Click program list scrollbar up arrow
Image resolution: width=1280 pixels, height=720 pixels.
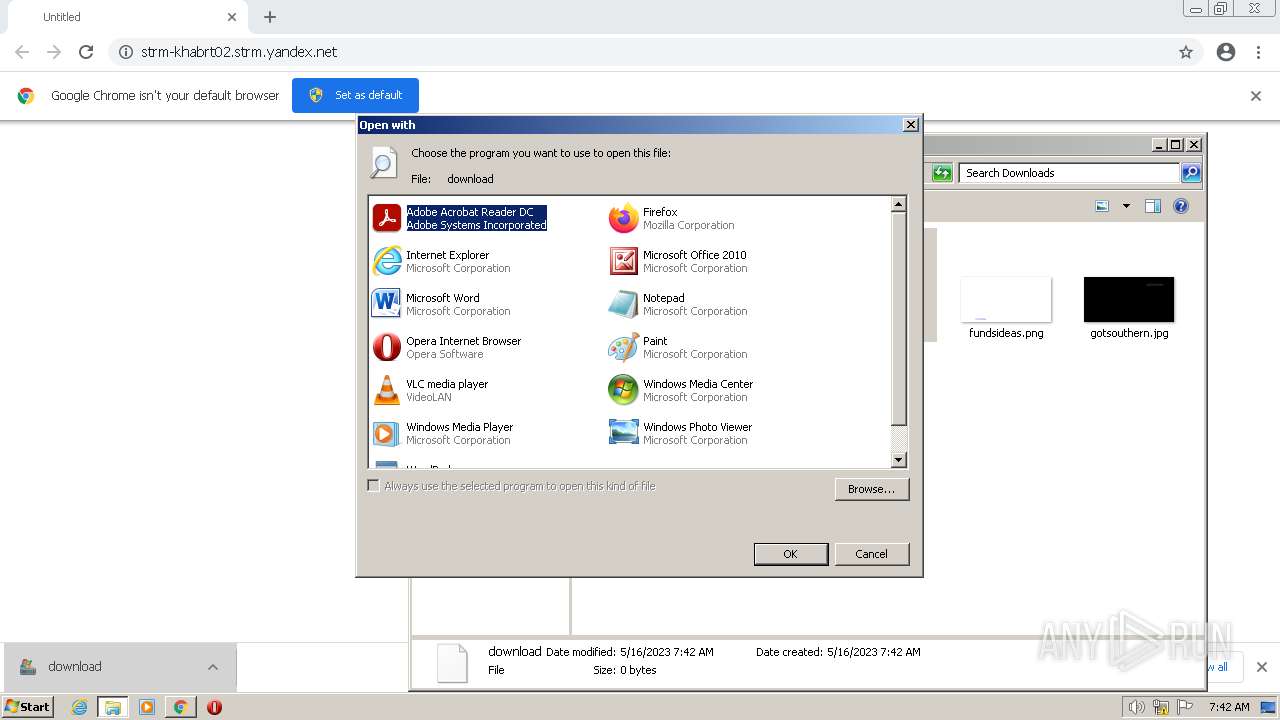point(898,204)
